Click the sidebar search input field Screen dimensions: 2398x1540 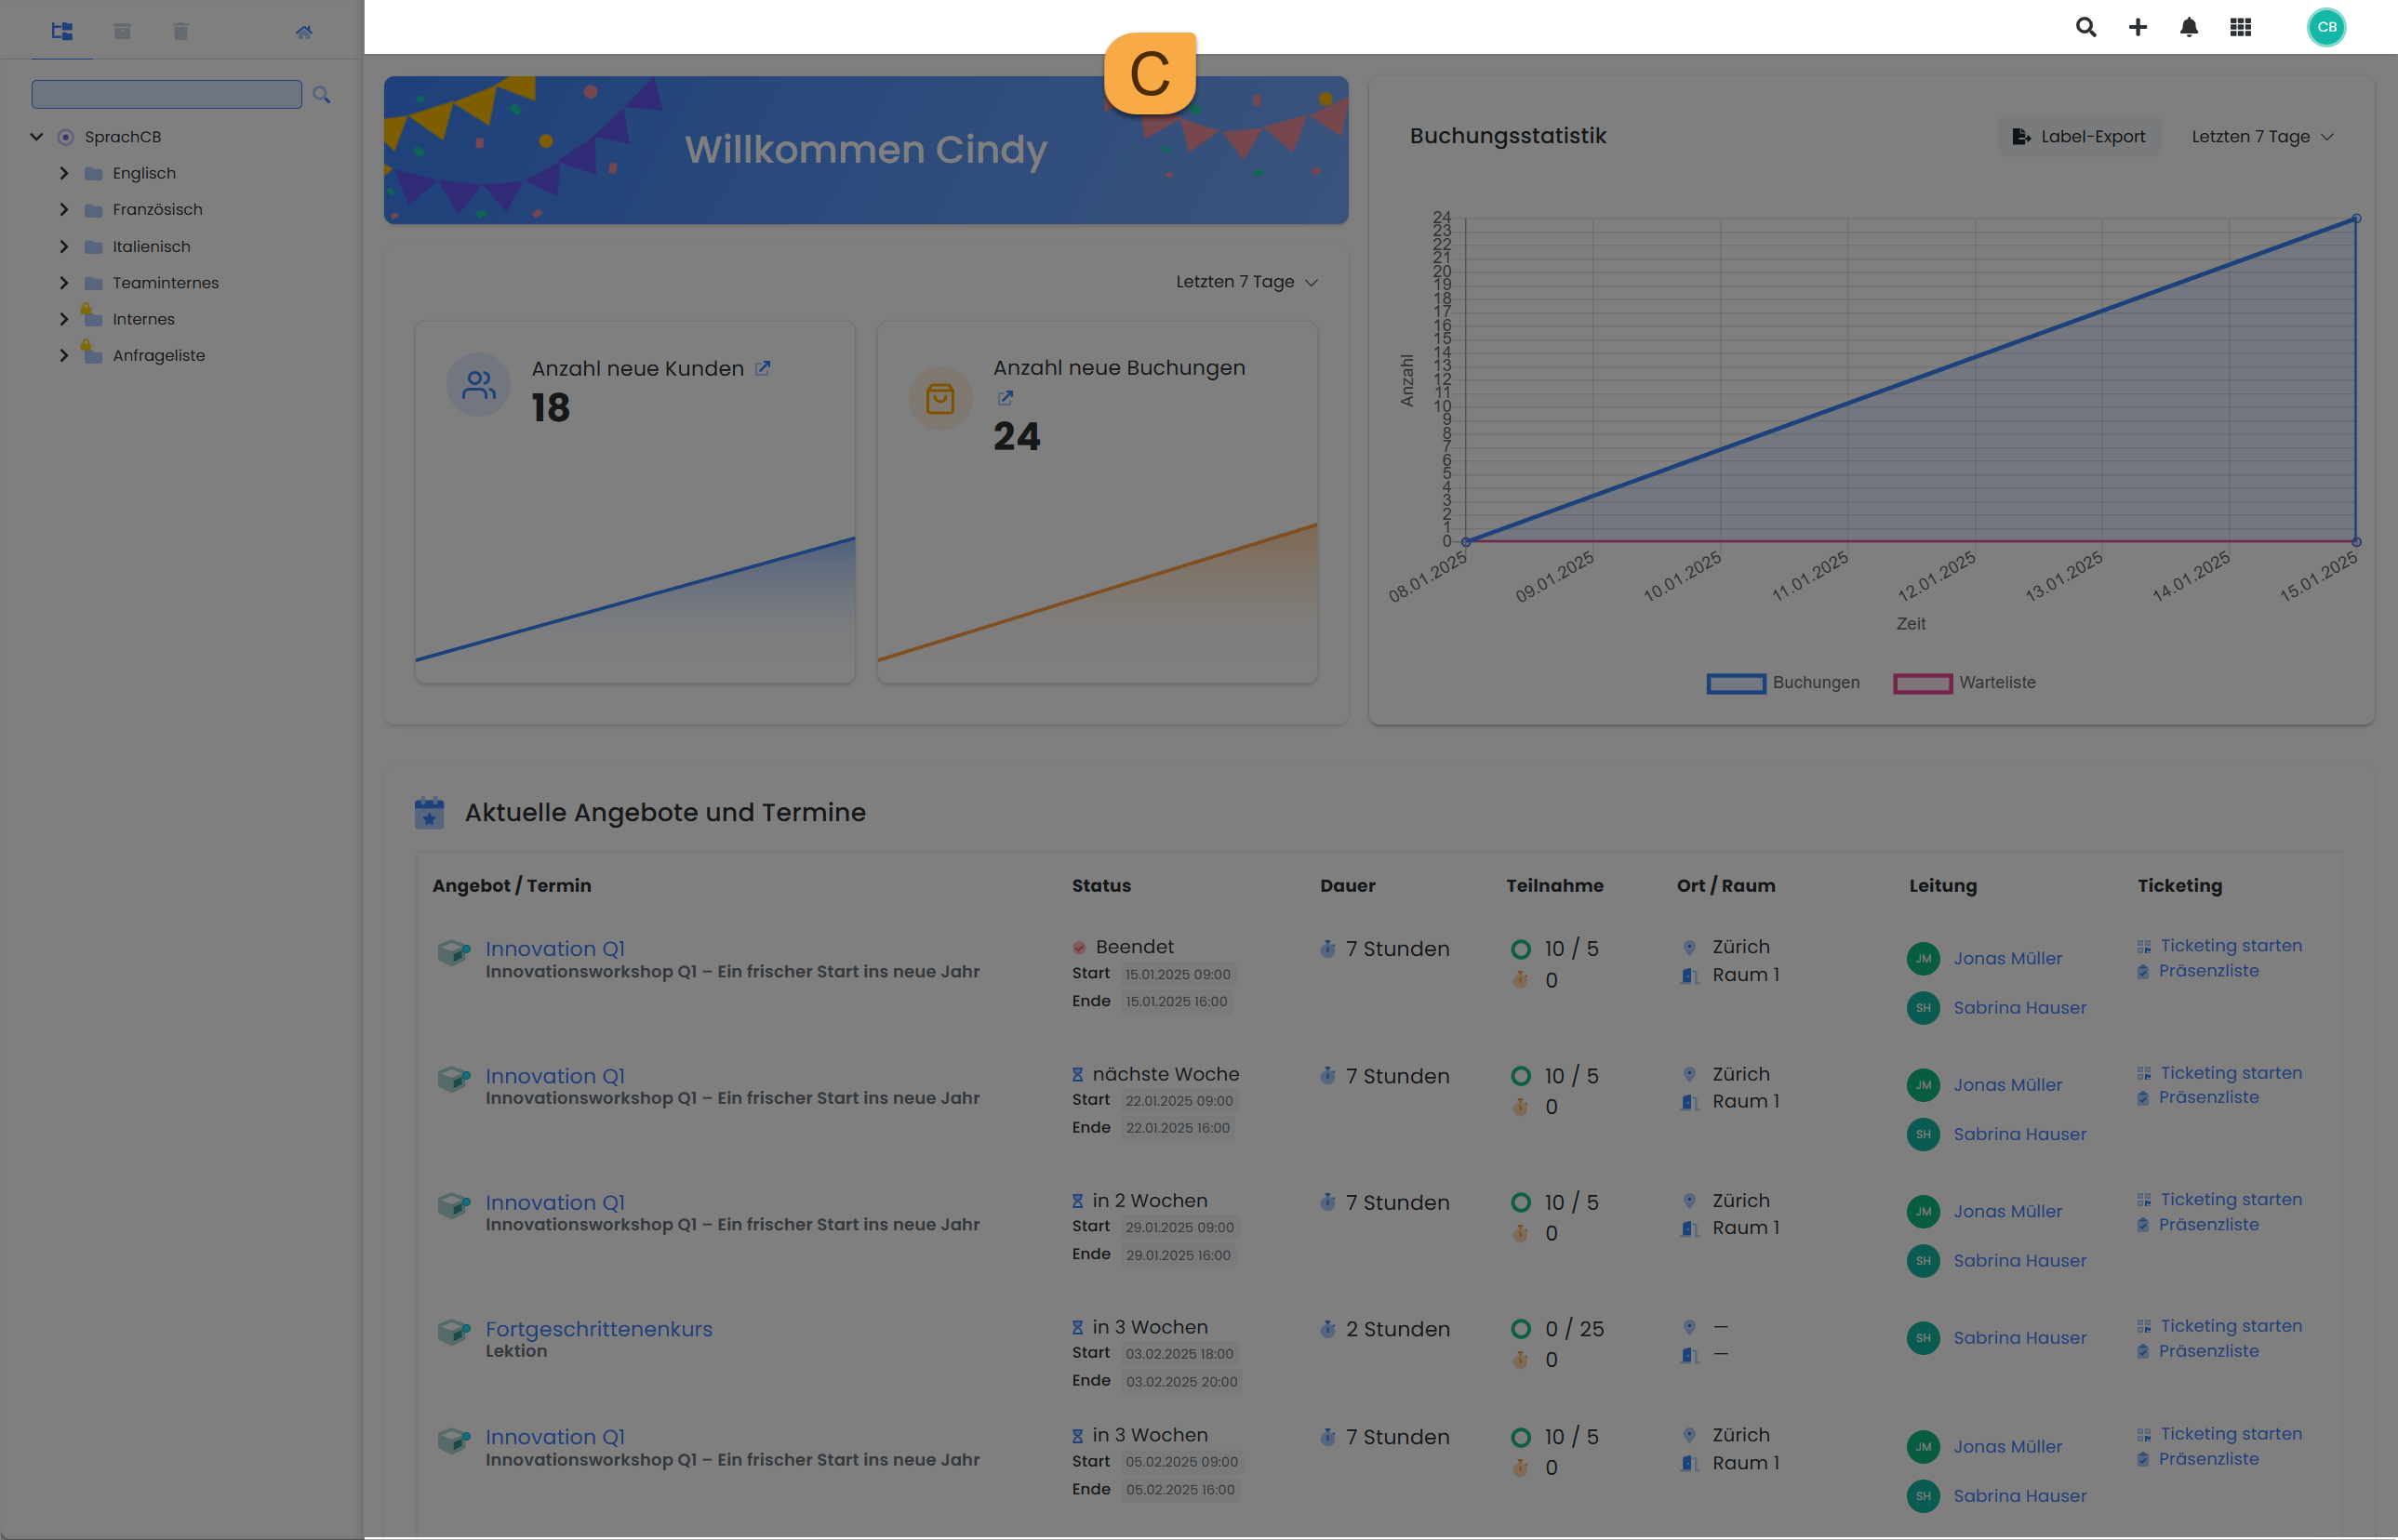point(166,93)
